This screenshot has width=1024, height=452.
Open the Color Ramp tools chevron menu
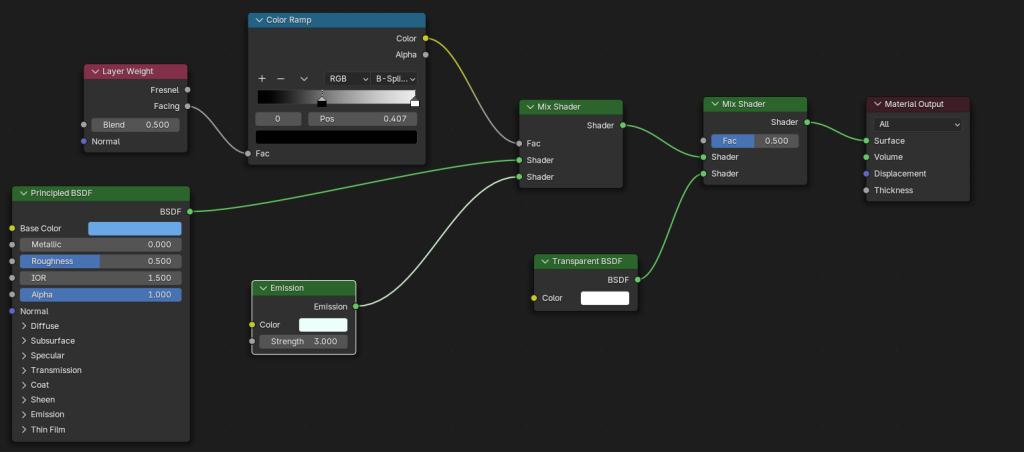coord(304,78)
